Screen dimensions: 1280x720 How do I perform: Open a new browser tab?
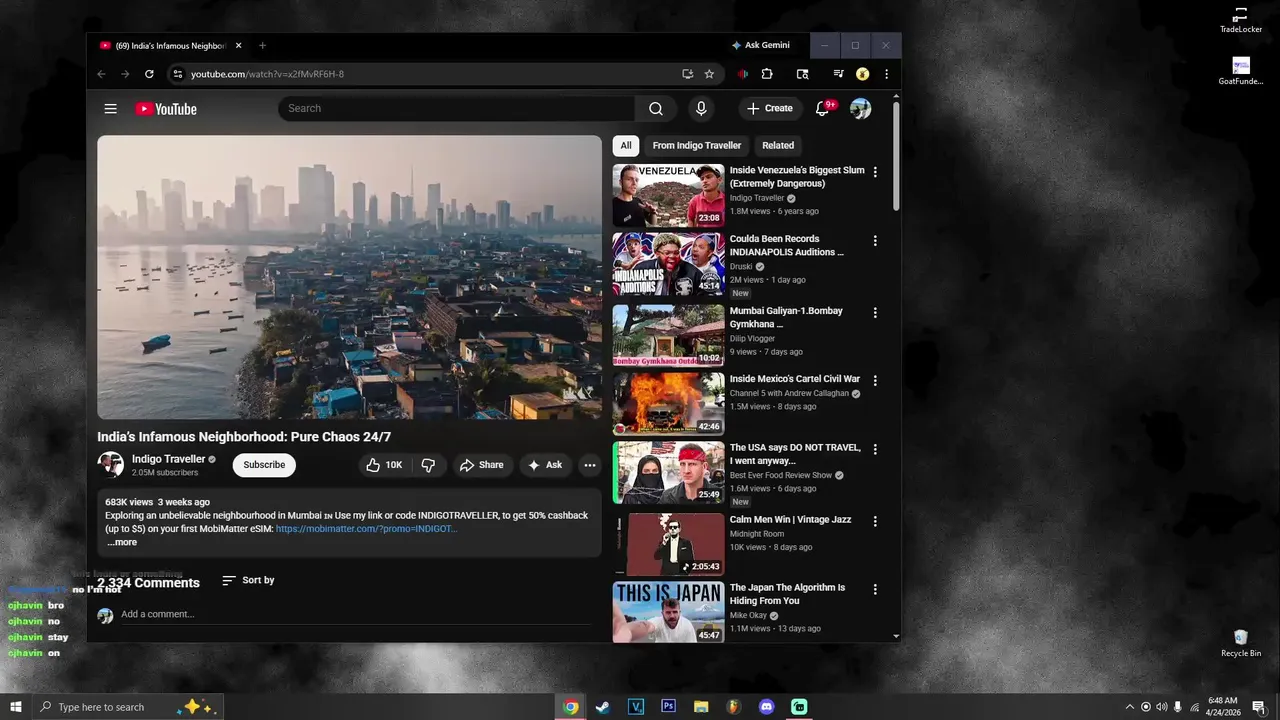click(x=262, y=45)
